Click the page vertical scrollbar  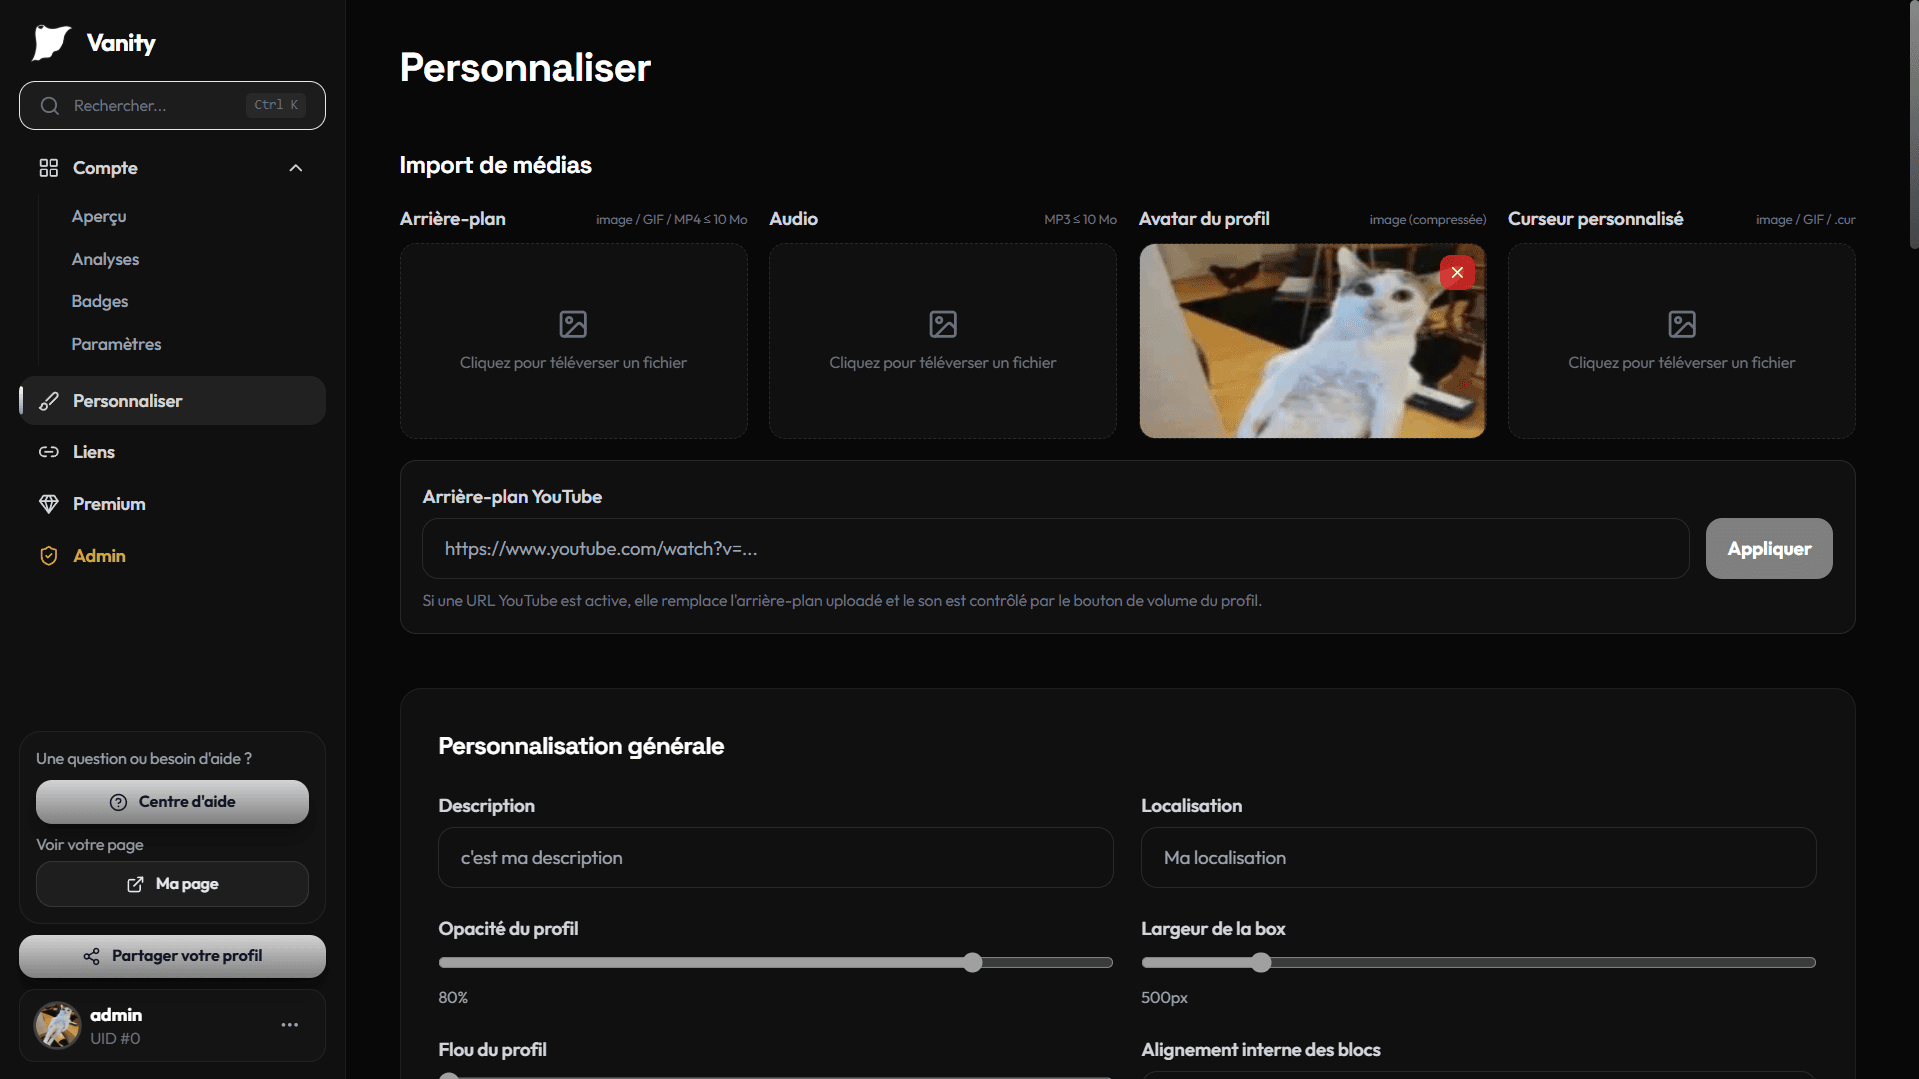pos(1913,125)
